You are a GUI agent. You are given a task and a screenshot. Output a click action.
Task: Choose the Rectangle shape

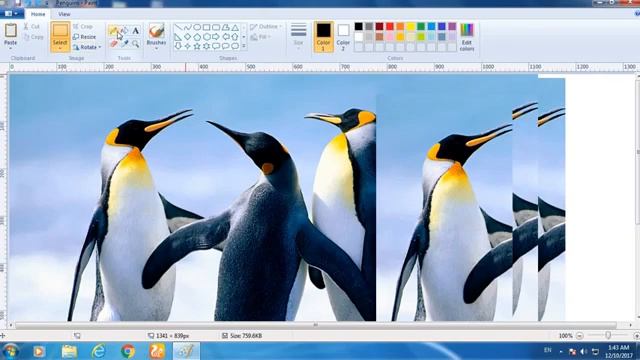click(207, 27)
